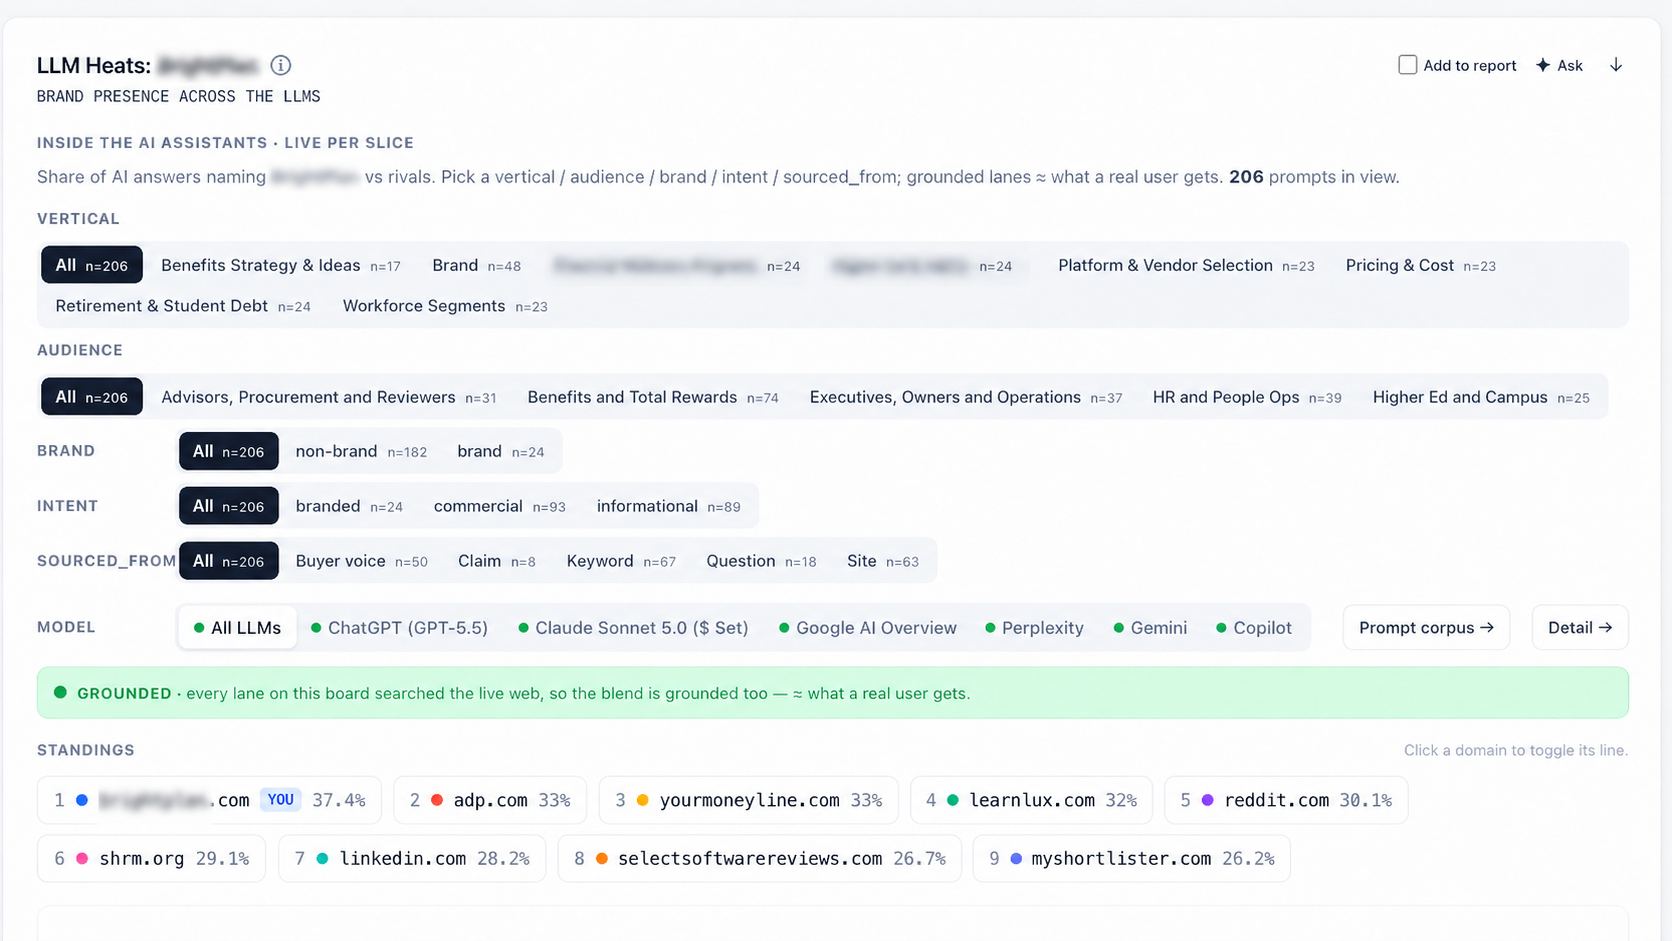Filter intent to commercial
The image size is (1672, 941).
499,506
